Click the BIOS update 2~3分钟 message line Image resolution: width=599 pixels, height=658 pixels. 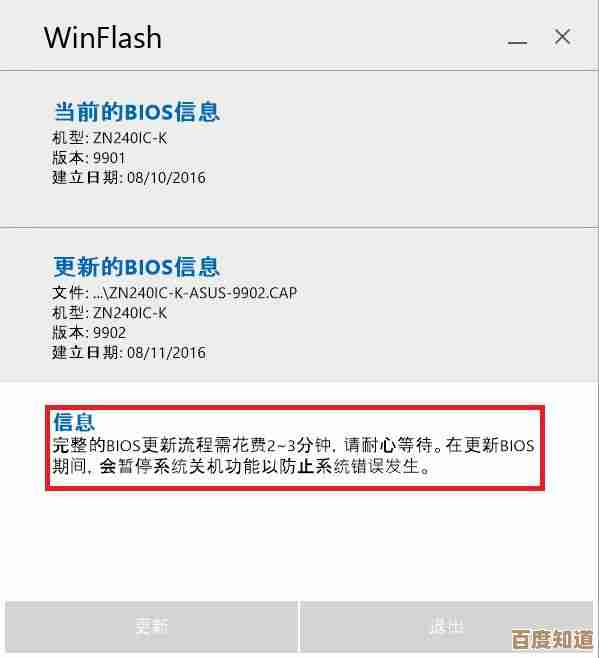pos(293,445)
